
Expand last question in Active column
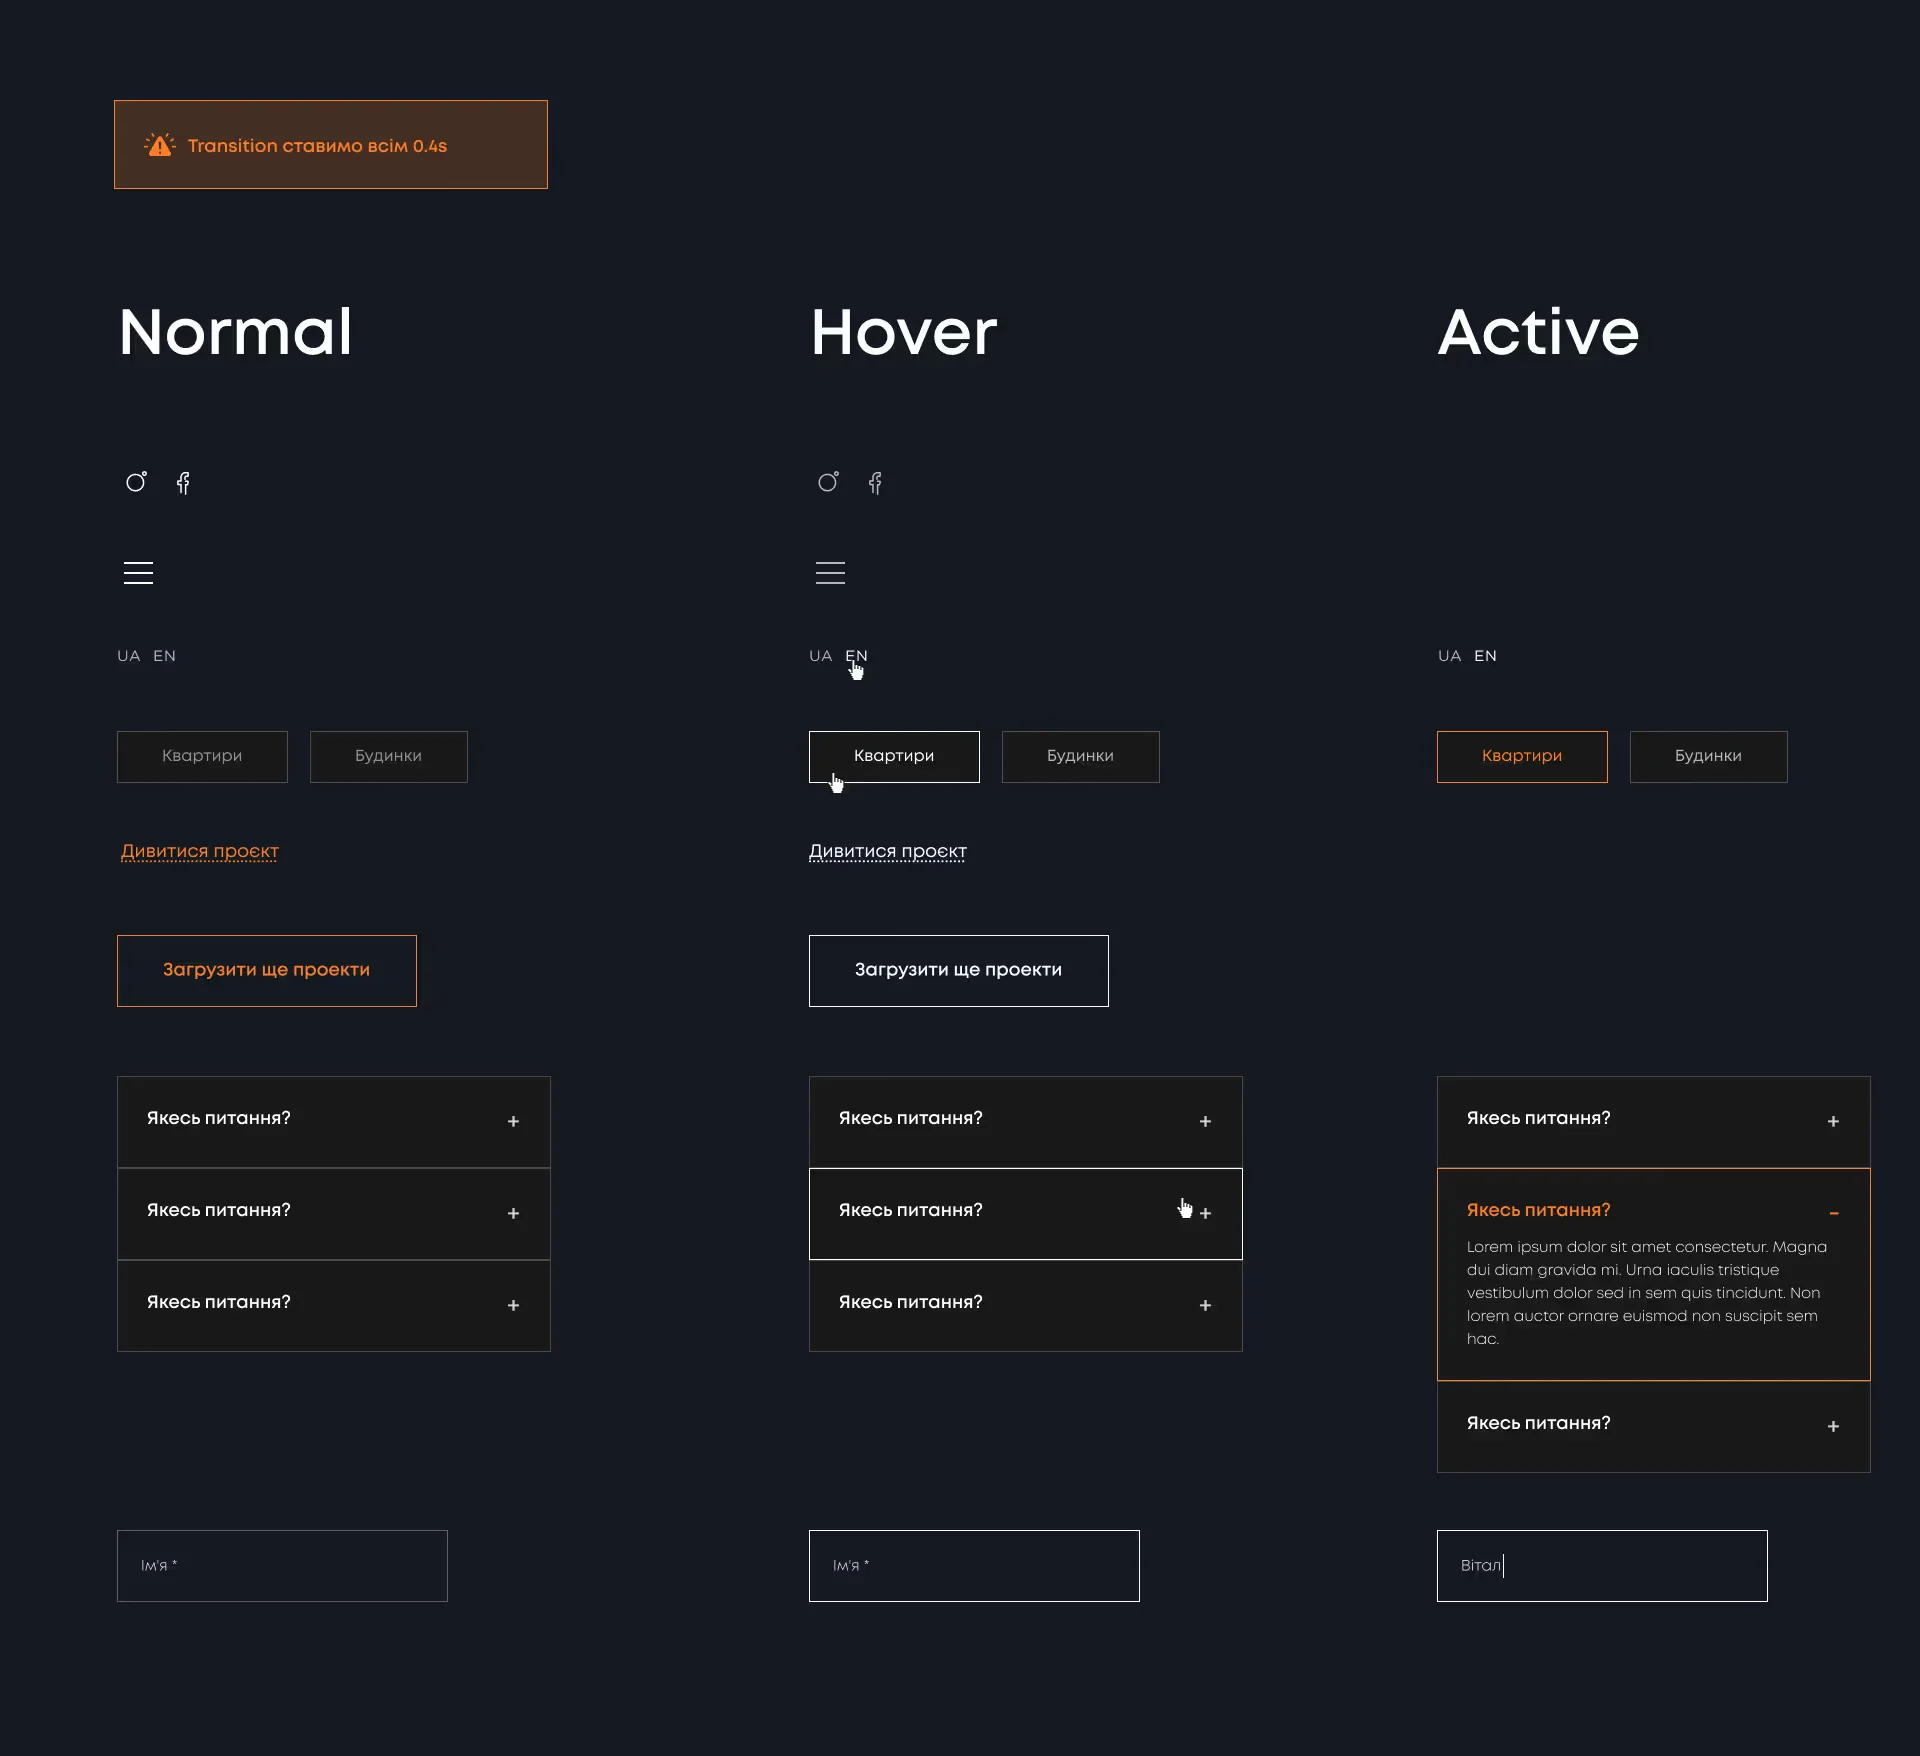1833,1426
